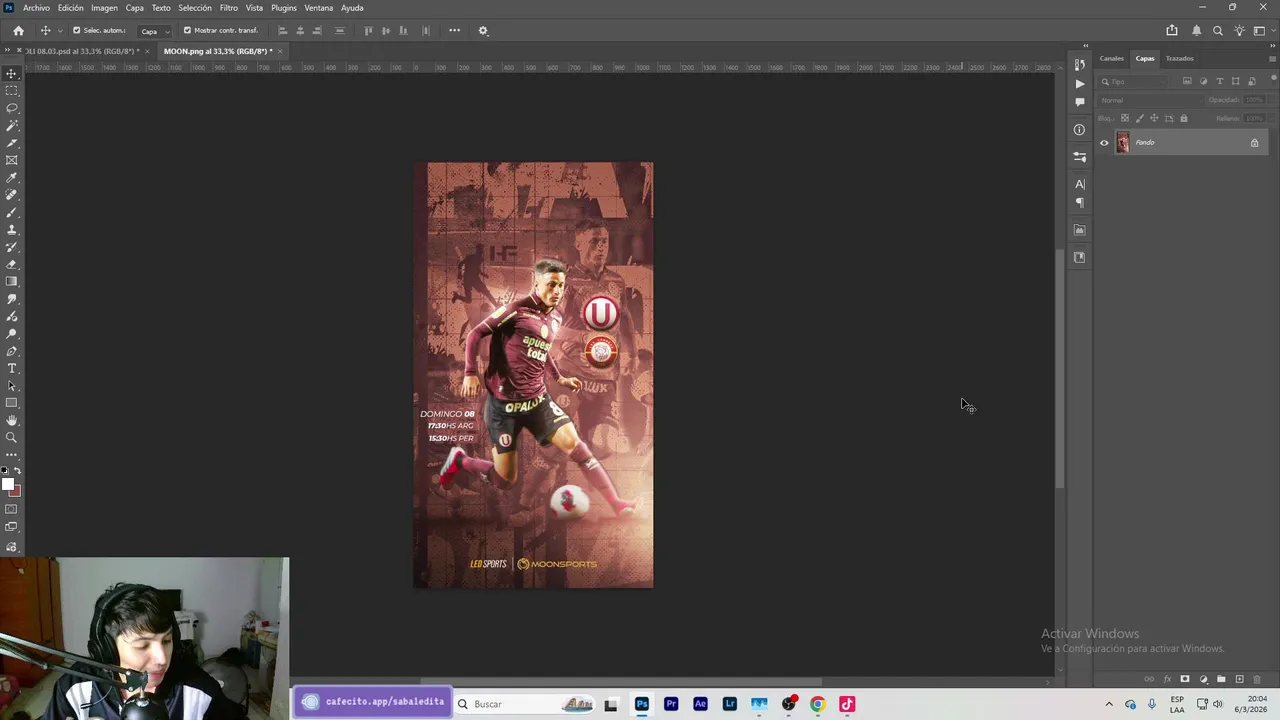Show hidden system tray icons chevron
The image size is (1280, 720).
(x=1108, y=704)
